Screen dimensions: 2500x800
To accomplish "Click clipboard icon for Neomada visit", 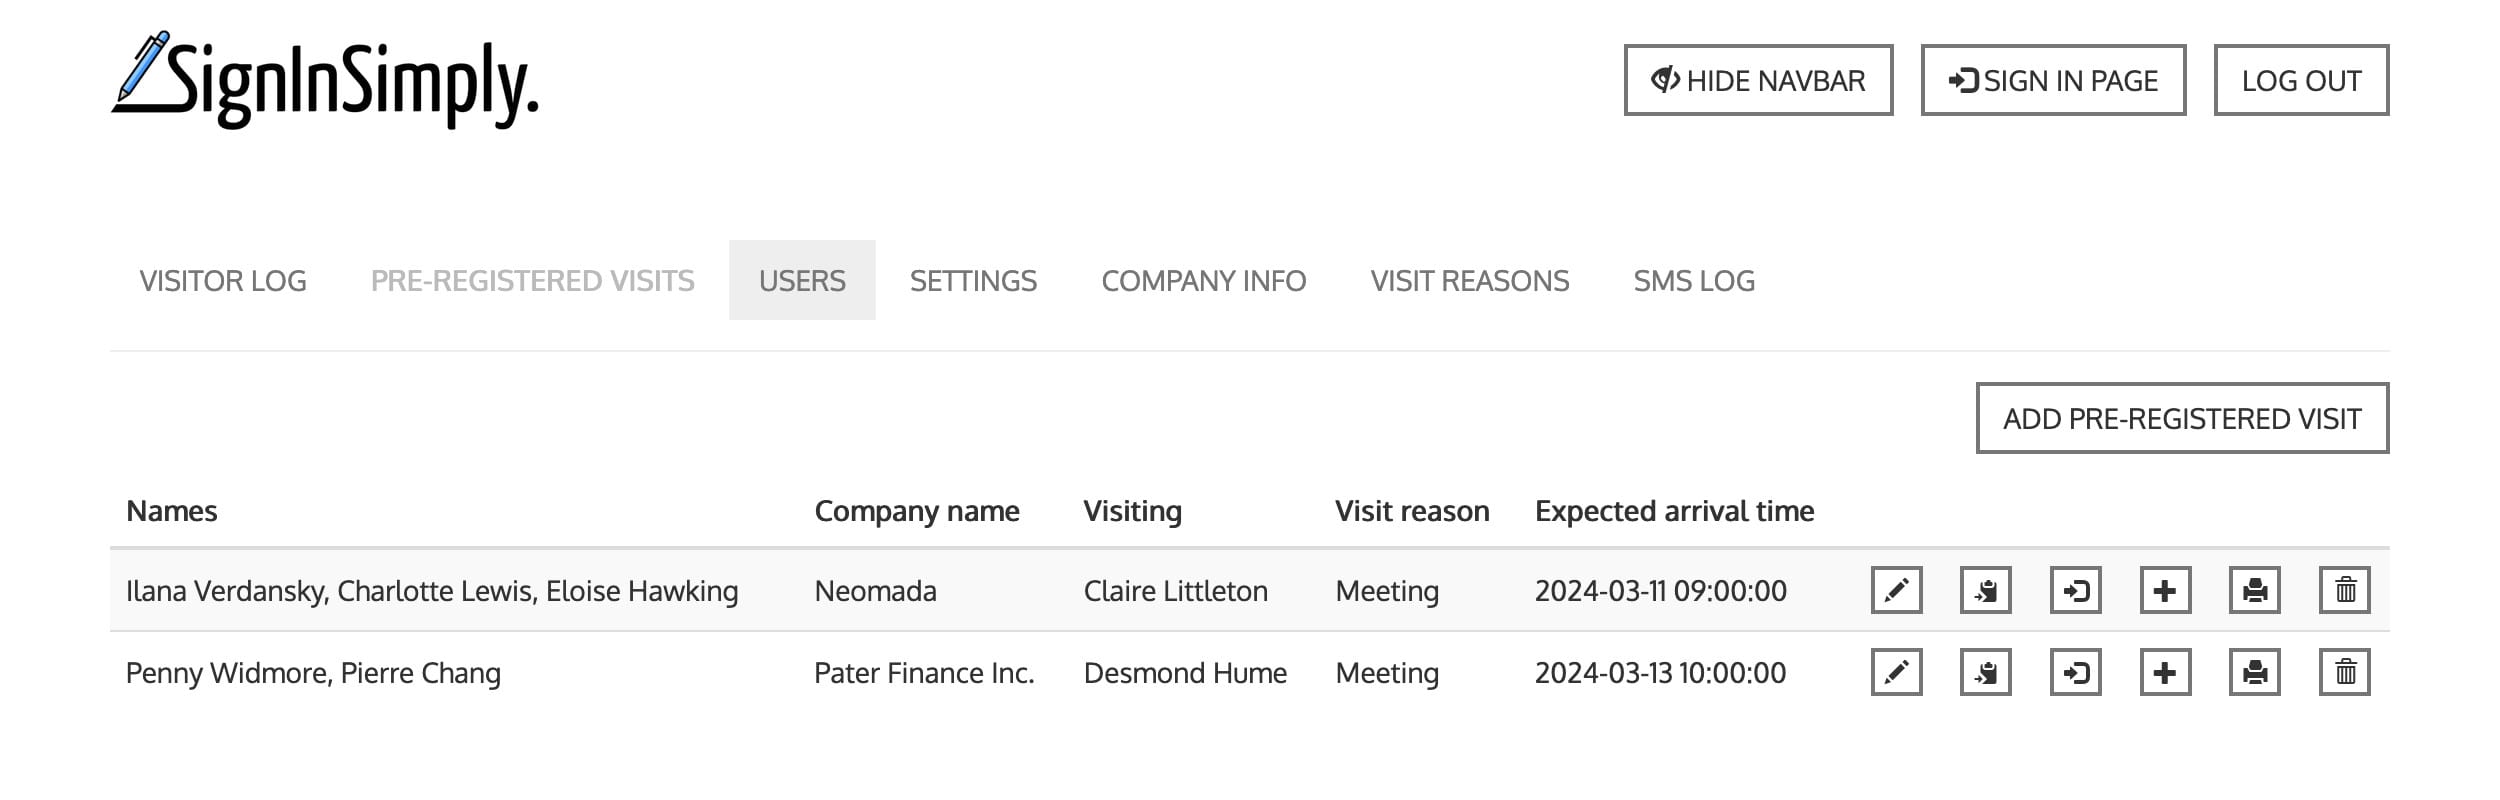I will point(1985,590).
